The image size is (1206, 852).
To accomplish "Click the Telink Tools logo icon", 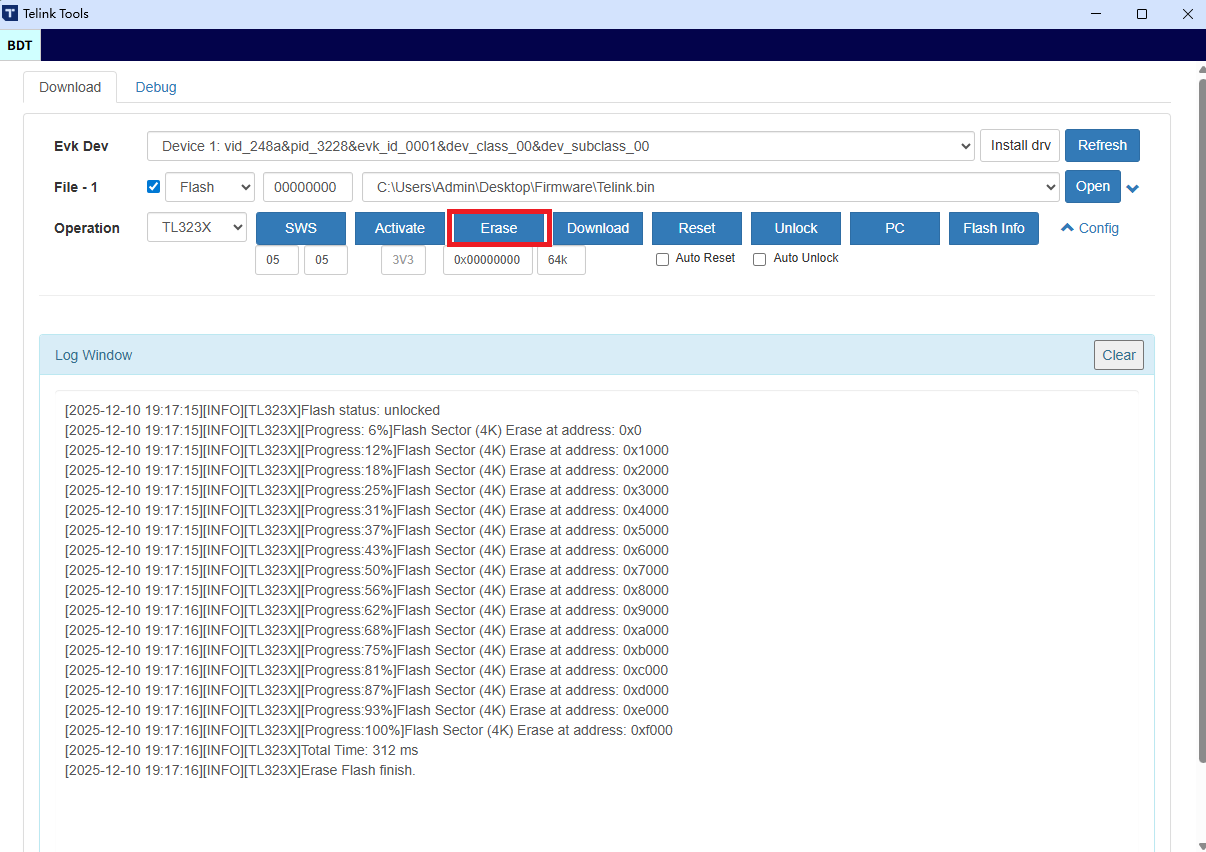I will click(x=13, y=13).
